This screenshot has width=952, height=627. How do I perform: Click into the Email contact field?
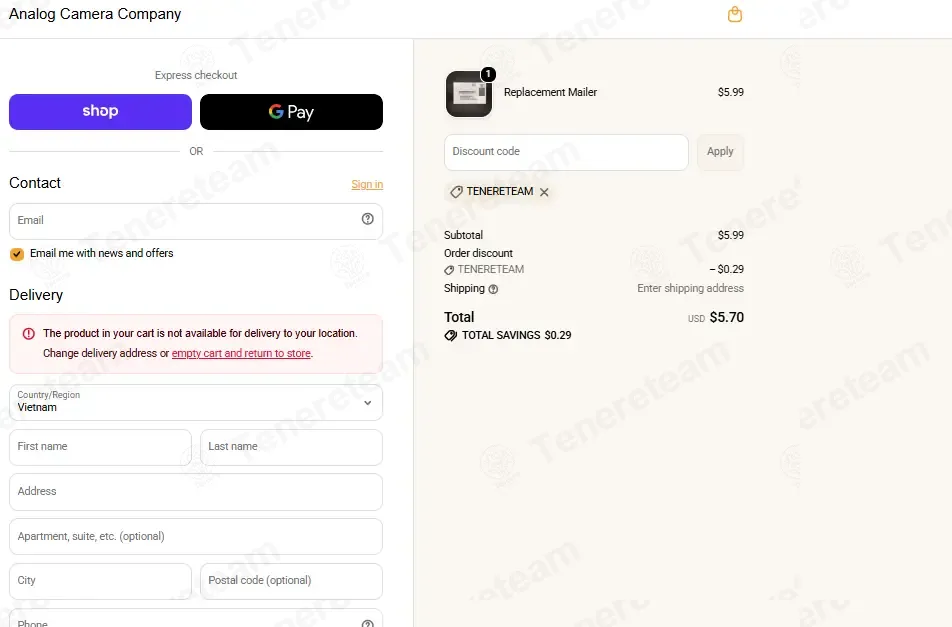[196, 221]
